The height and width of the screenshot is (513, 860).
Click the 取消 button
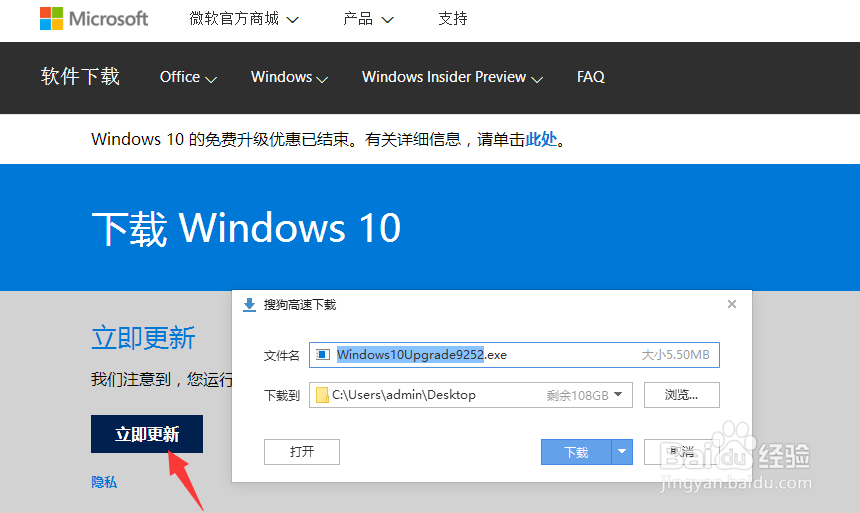(x=682, y=452)
